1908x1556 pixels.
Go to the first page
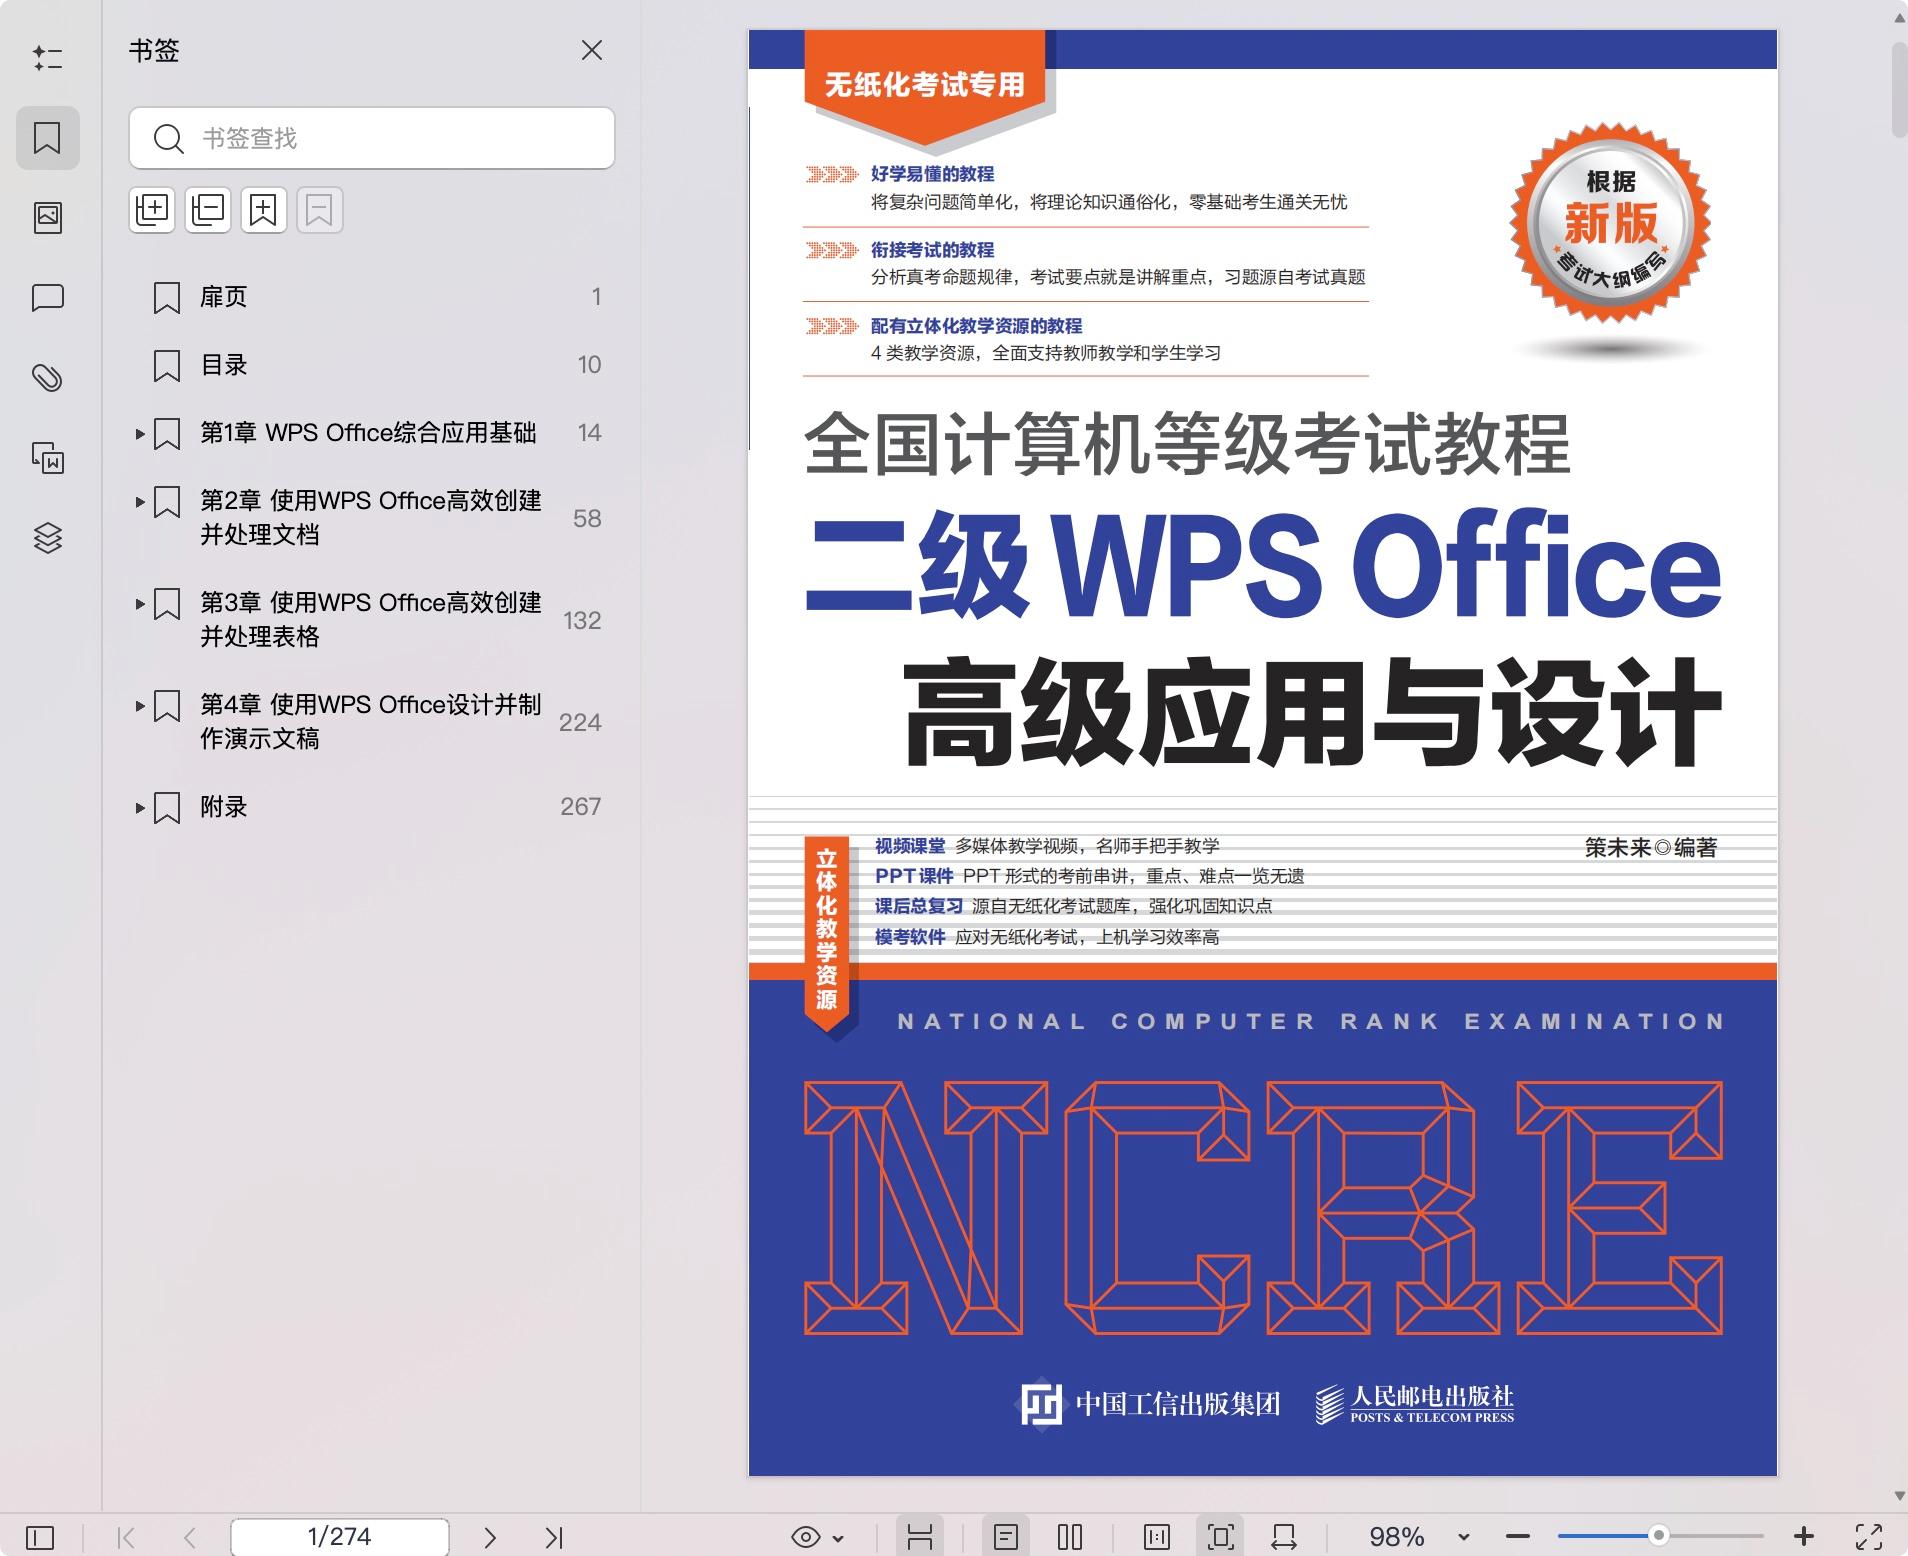(x=126, y=1537)
